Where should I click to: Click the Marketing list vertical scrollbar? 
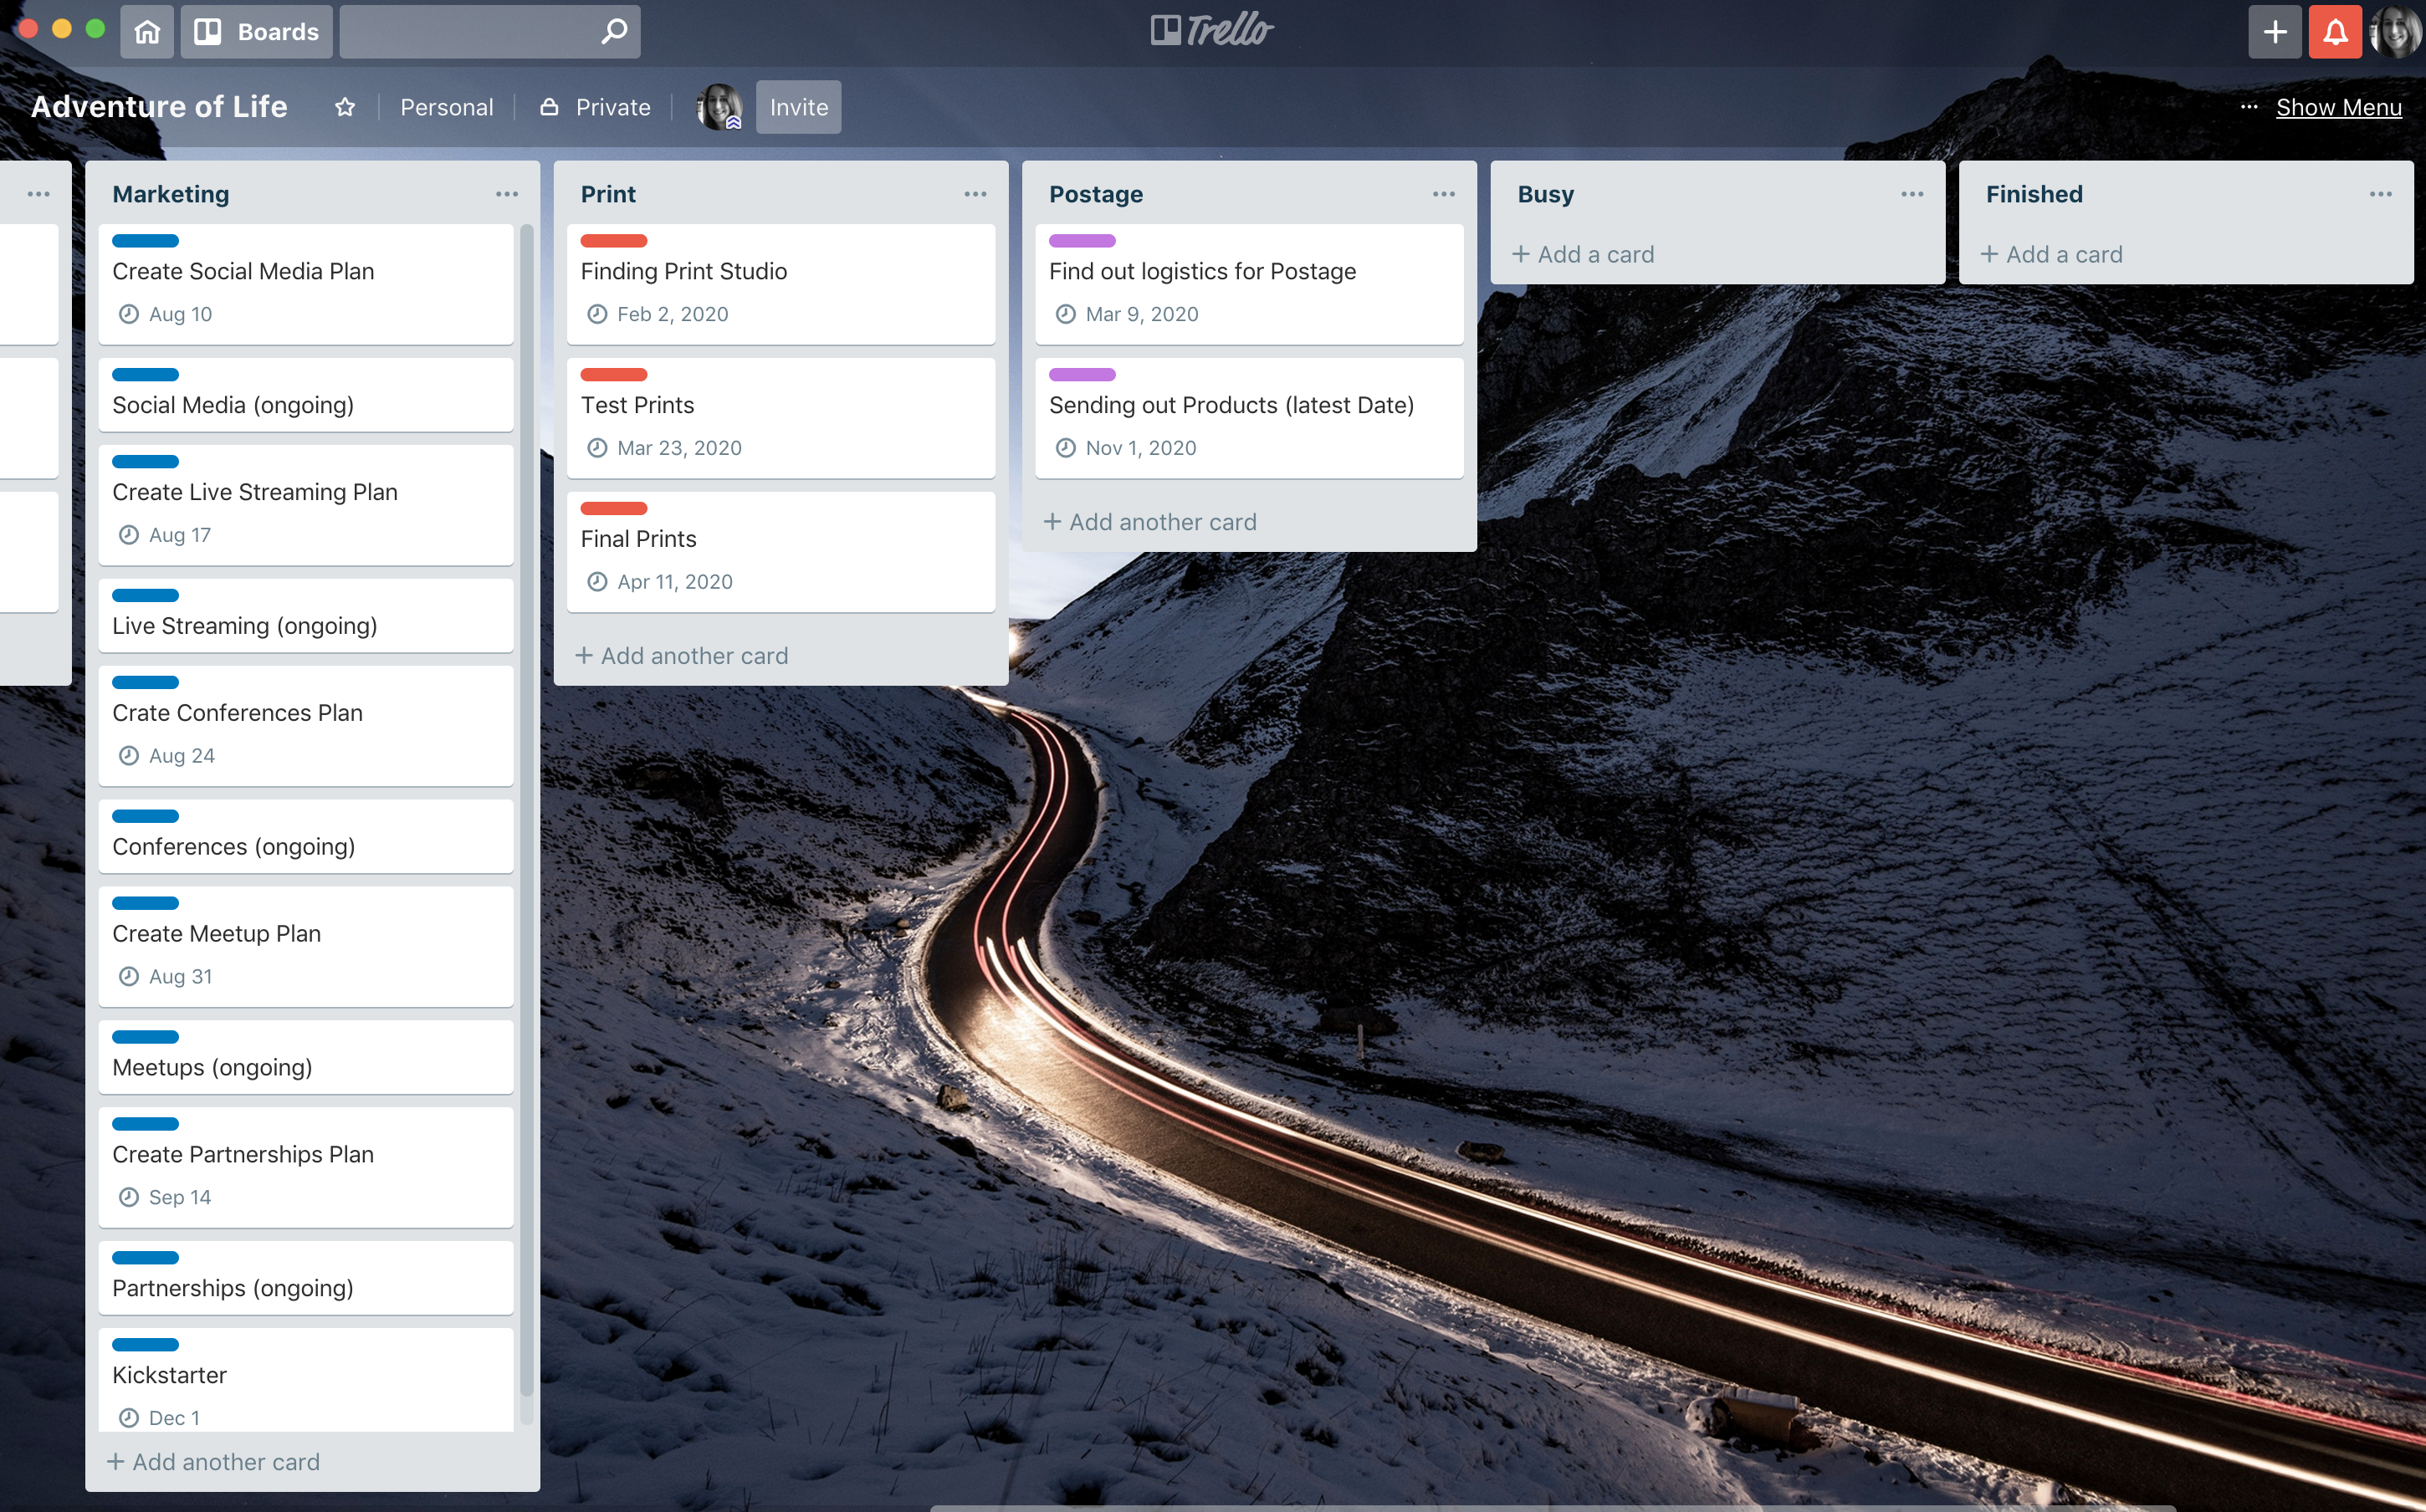pos(527,810)
